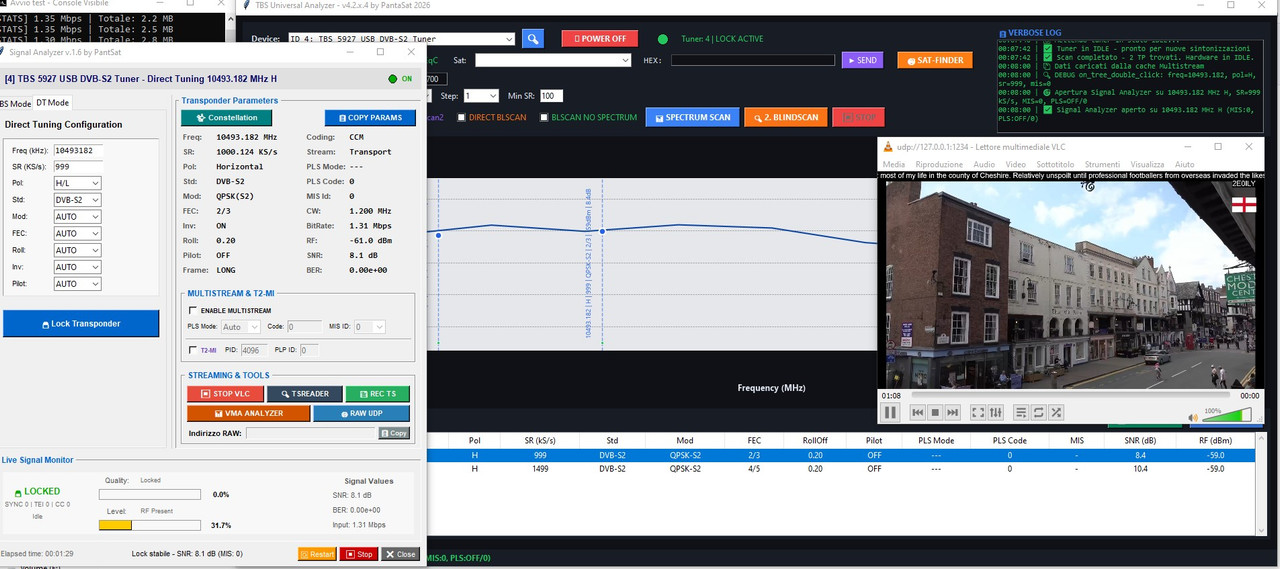
Task: Open the Step dropdown
Action: 480,96
